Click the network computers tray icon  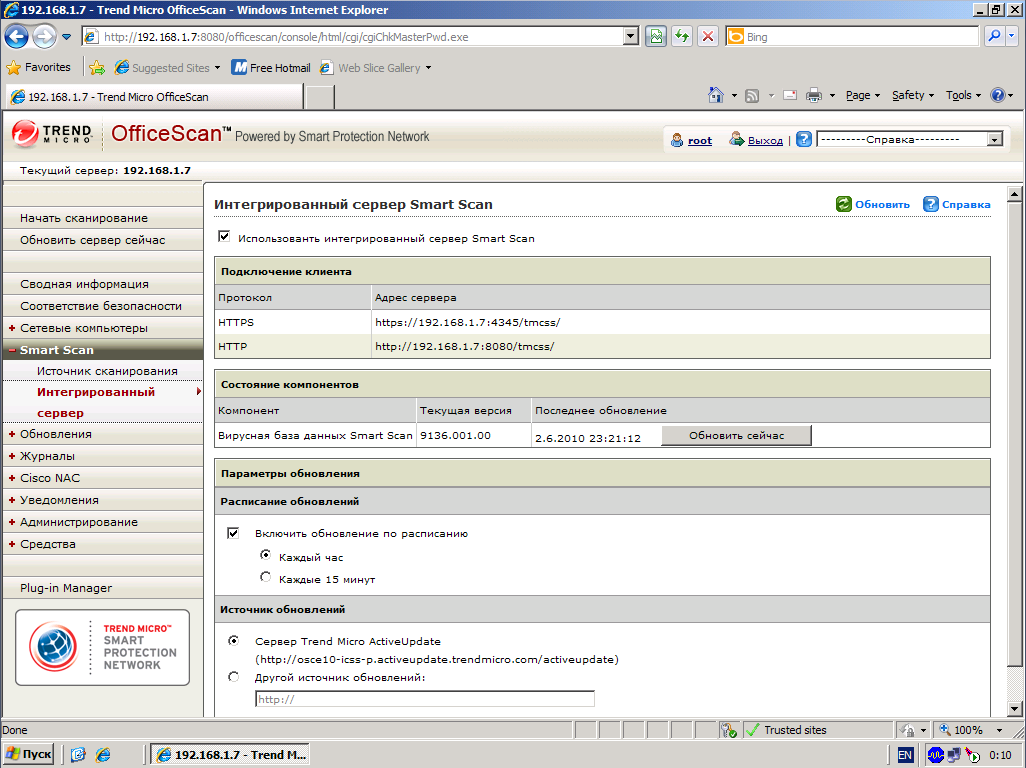954,755
